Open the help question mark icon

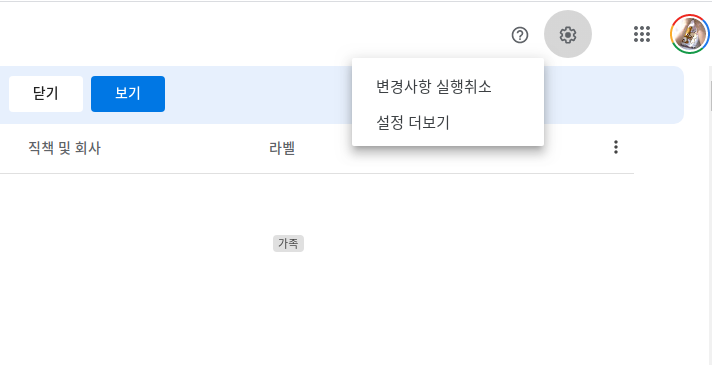point(519,35)
